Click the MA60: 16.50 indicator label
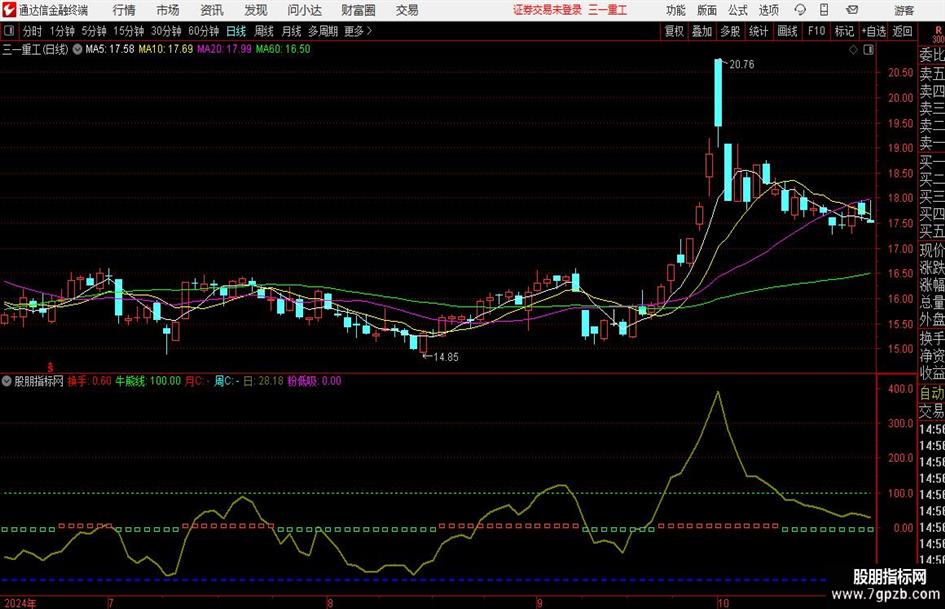 click(x=283, y=49)
